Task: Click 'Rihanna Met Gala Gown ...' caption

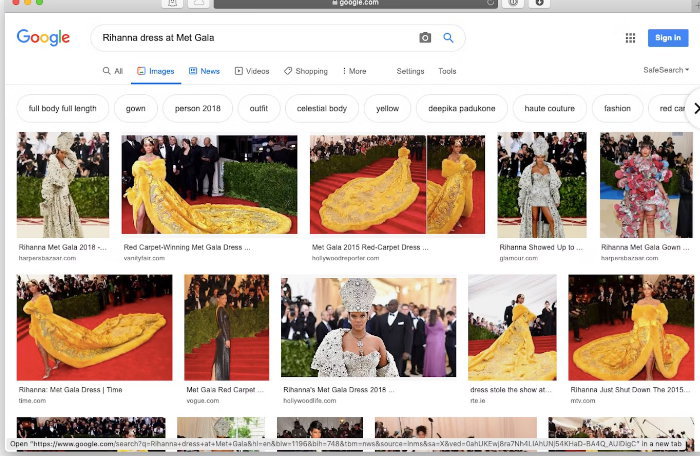Action: coord(645,247)
